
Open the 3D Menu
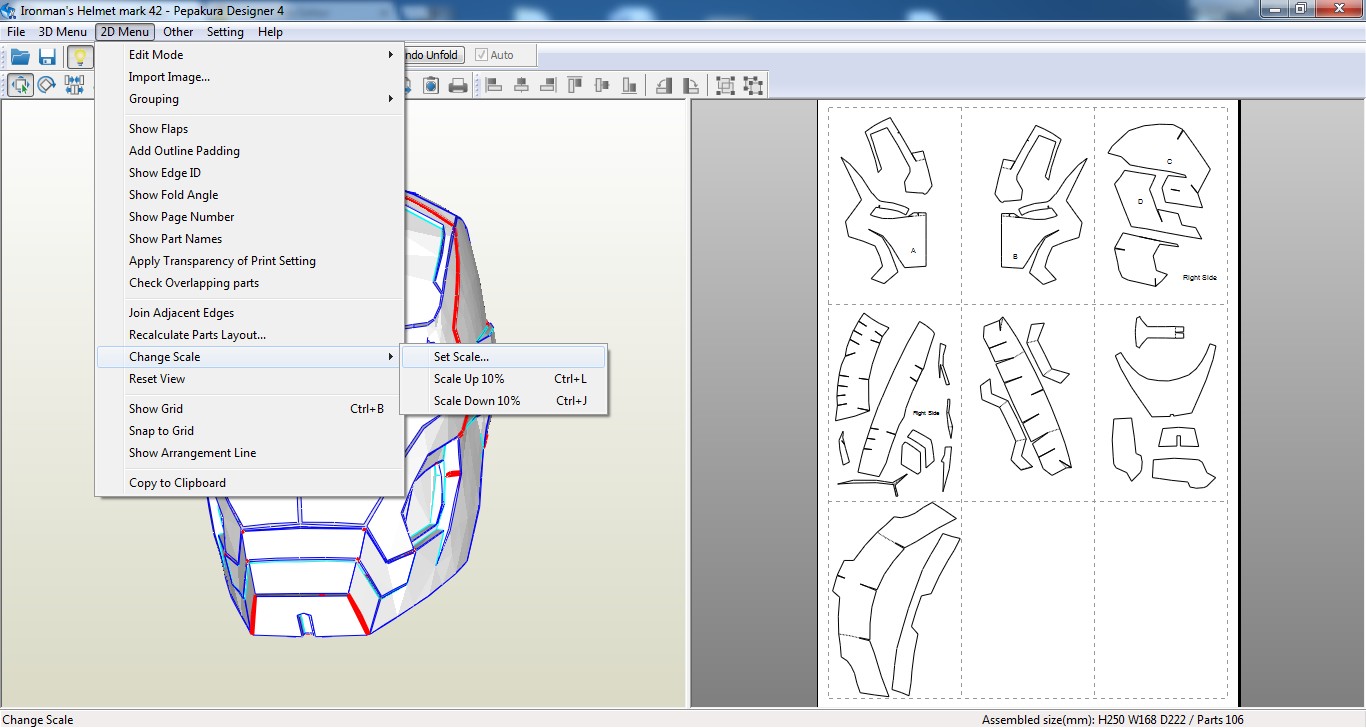63,32
